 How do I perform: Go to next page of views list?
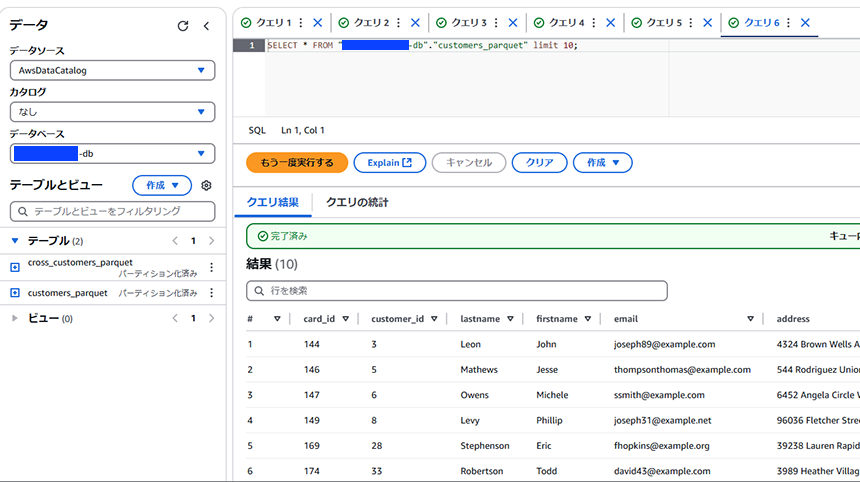(x=211, y=318)
